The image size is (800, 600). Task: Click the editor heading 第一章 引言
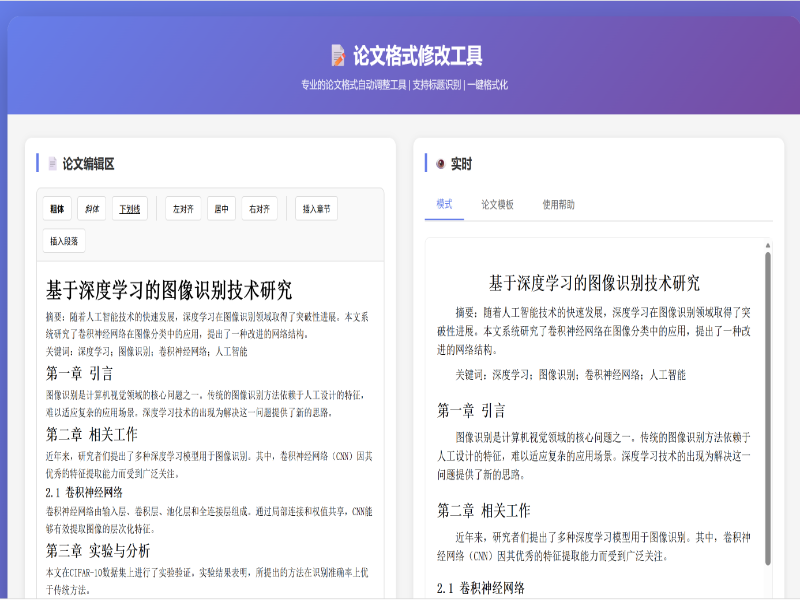(x=79, y=373)
